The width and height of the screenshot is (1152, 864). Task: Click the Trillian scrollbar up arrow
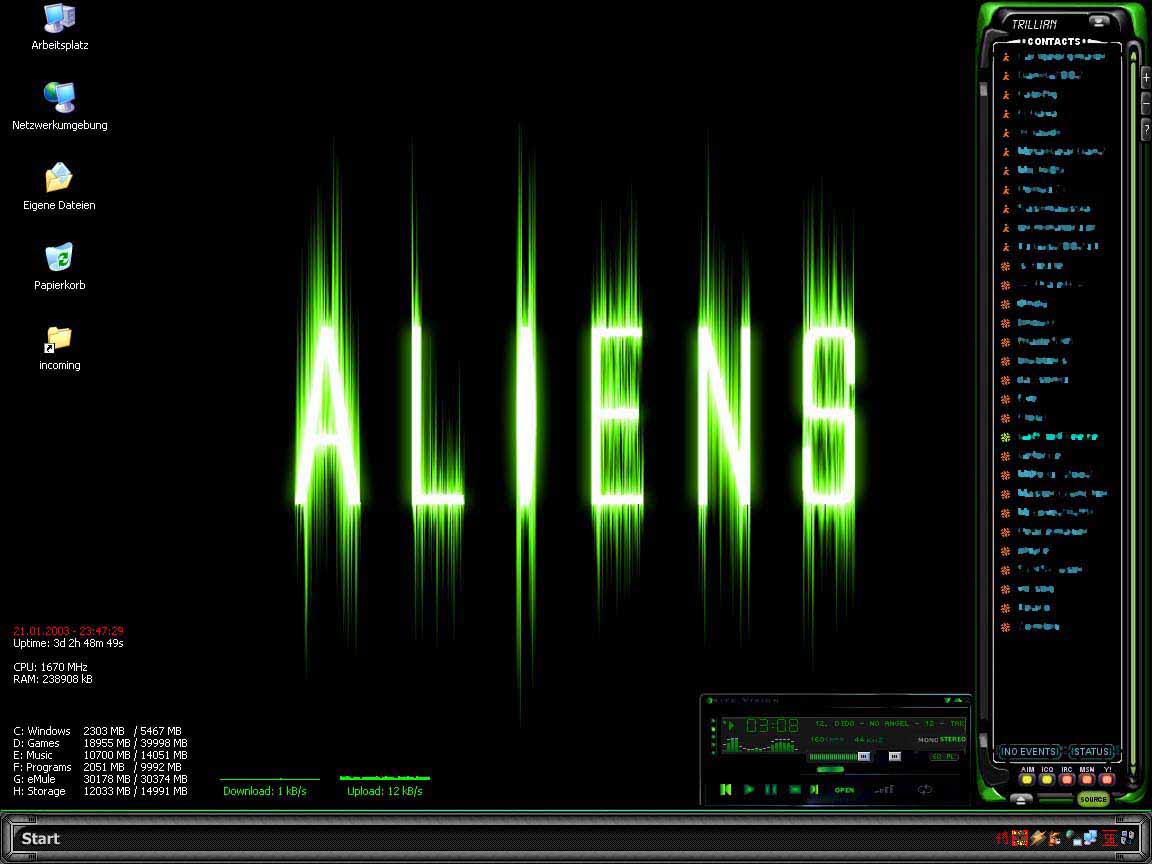[1133, 57]
